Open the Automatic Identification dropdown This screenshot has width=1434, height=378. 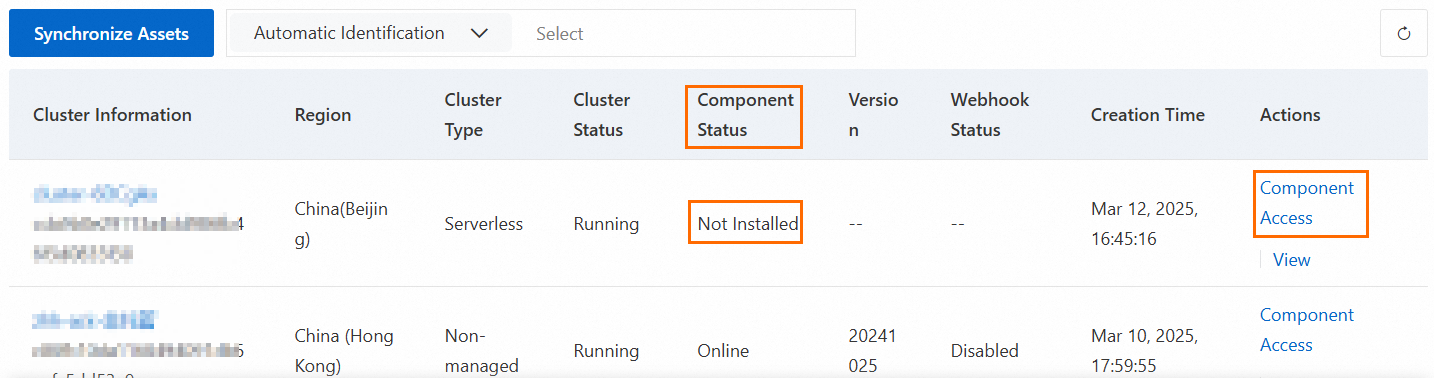tap(370, 33)
